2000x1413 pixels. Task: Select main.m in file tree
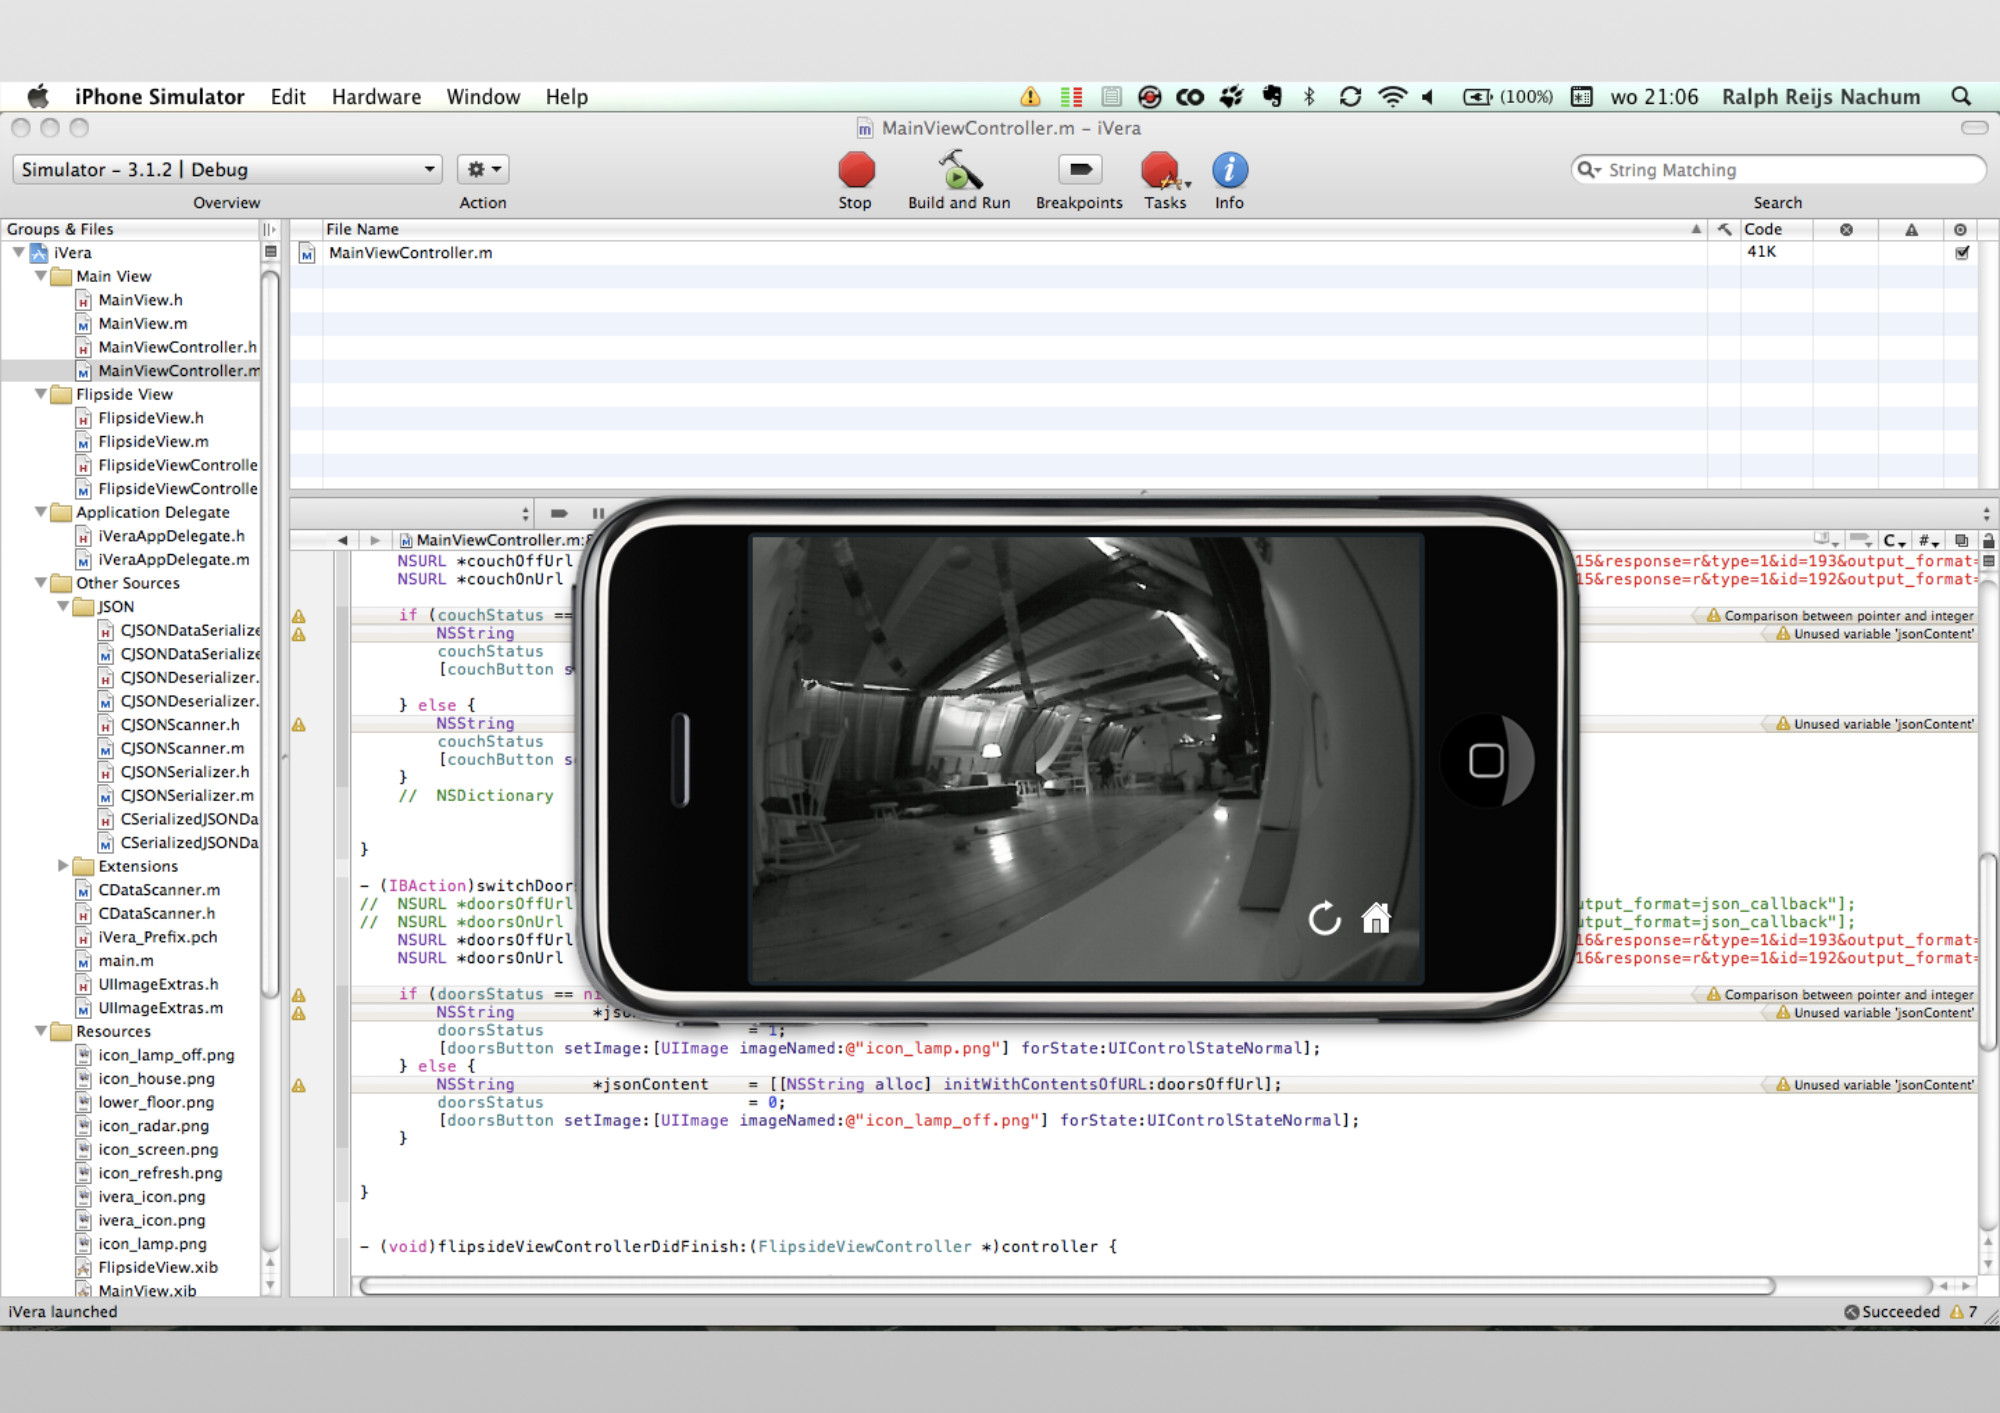click(125, 960)
